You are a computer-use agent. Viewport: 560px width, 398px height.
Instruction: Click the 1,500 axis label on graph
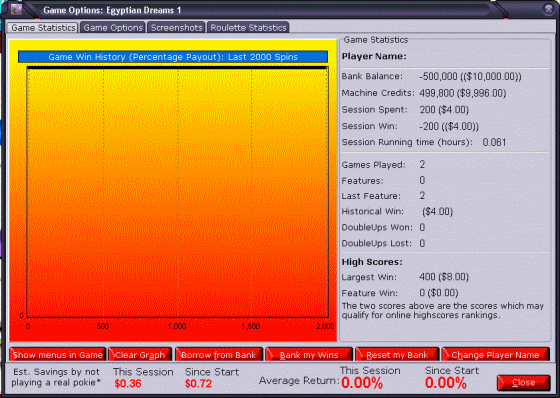[251, 326]
